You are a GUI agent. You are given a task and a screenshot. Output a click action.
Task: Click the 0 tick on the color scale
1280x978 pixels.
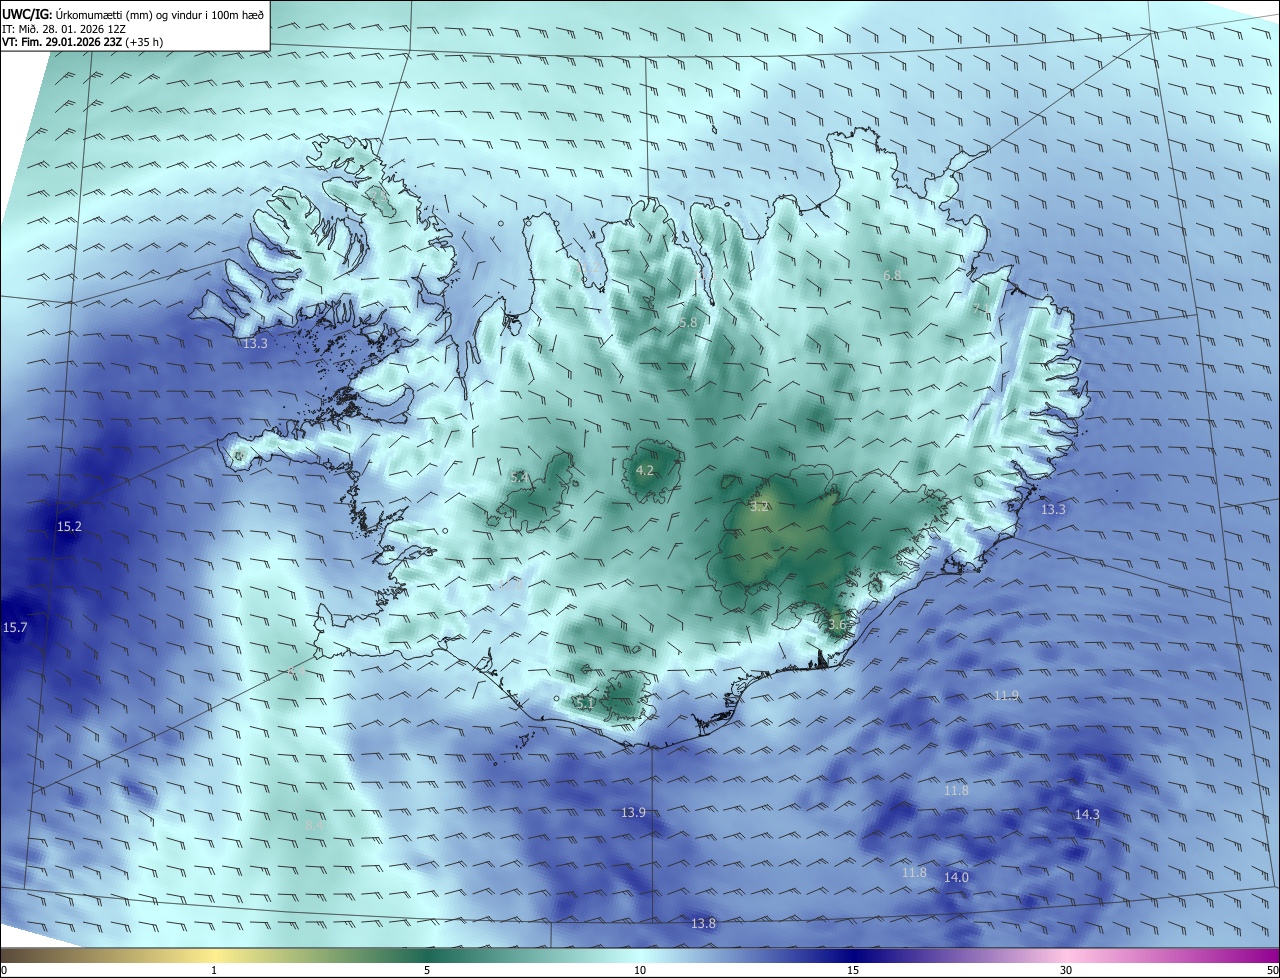point(4,970)
